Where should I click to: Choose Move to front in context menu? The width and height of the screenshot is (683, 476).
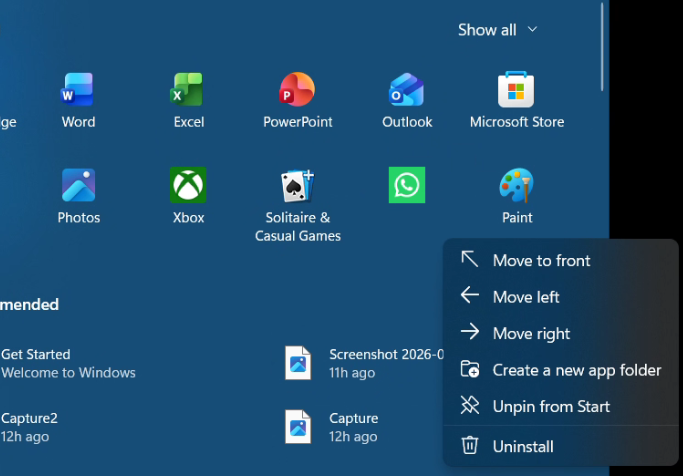[561, 260]
